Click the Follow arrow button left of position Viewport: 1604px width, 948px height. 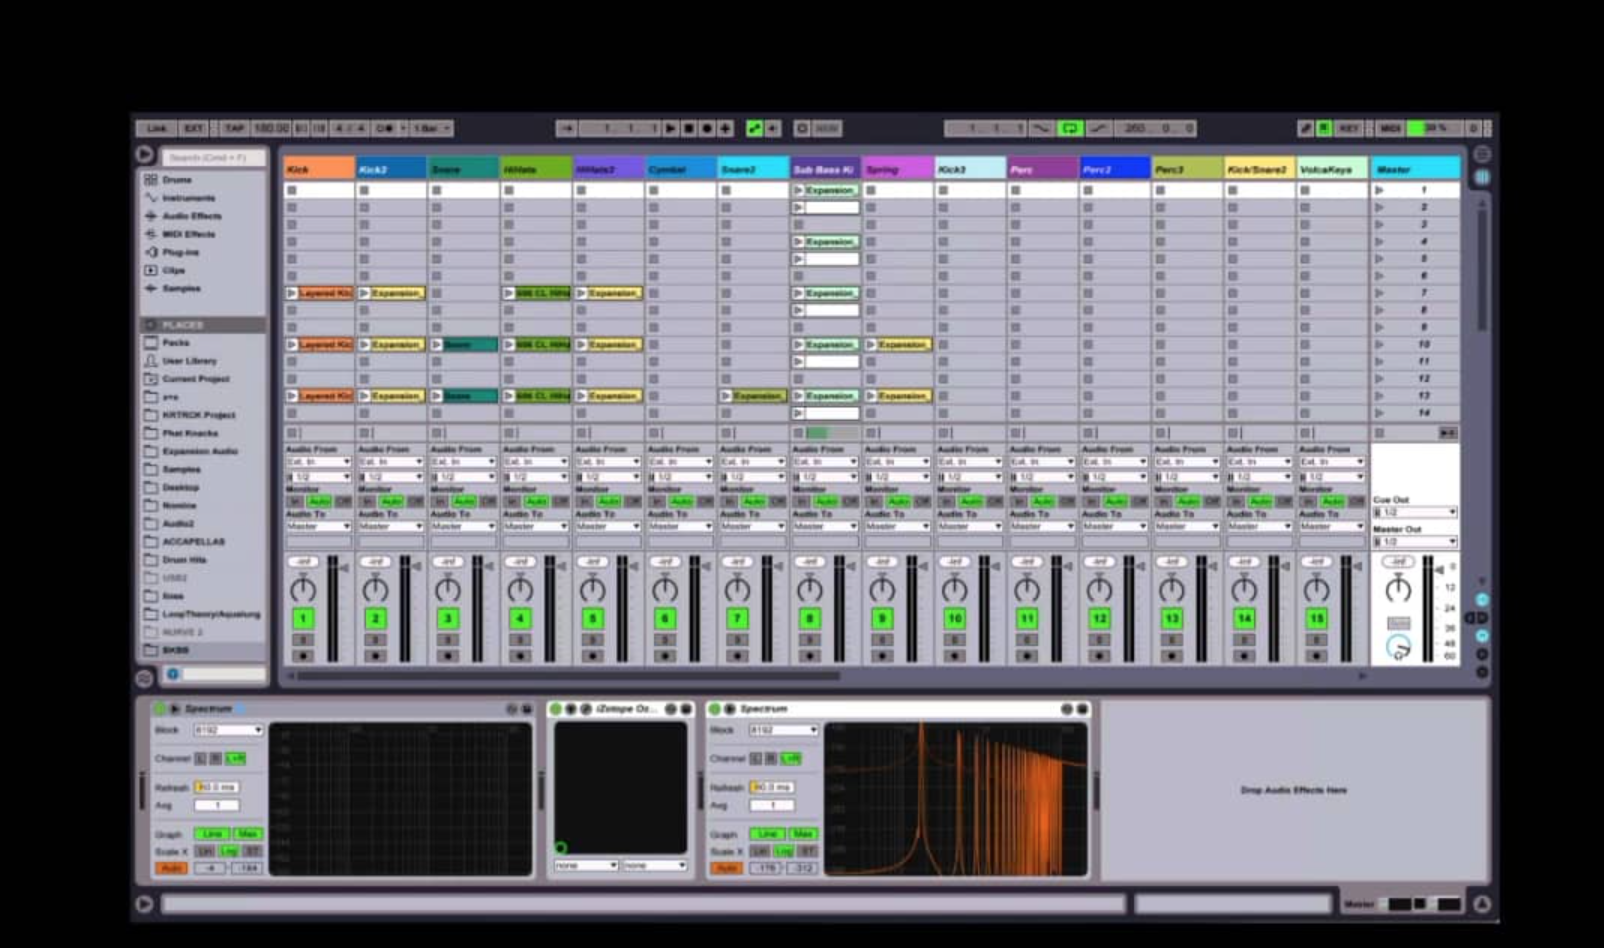coord(566,128)
